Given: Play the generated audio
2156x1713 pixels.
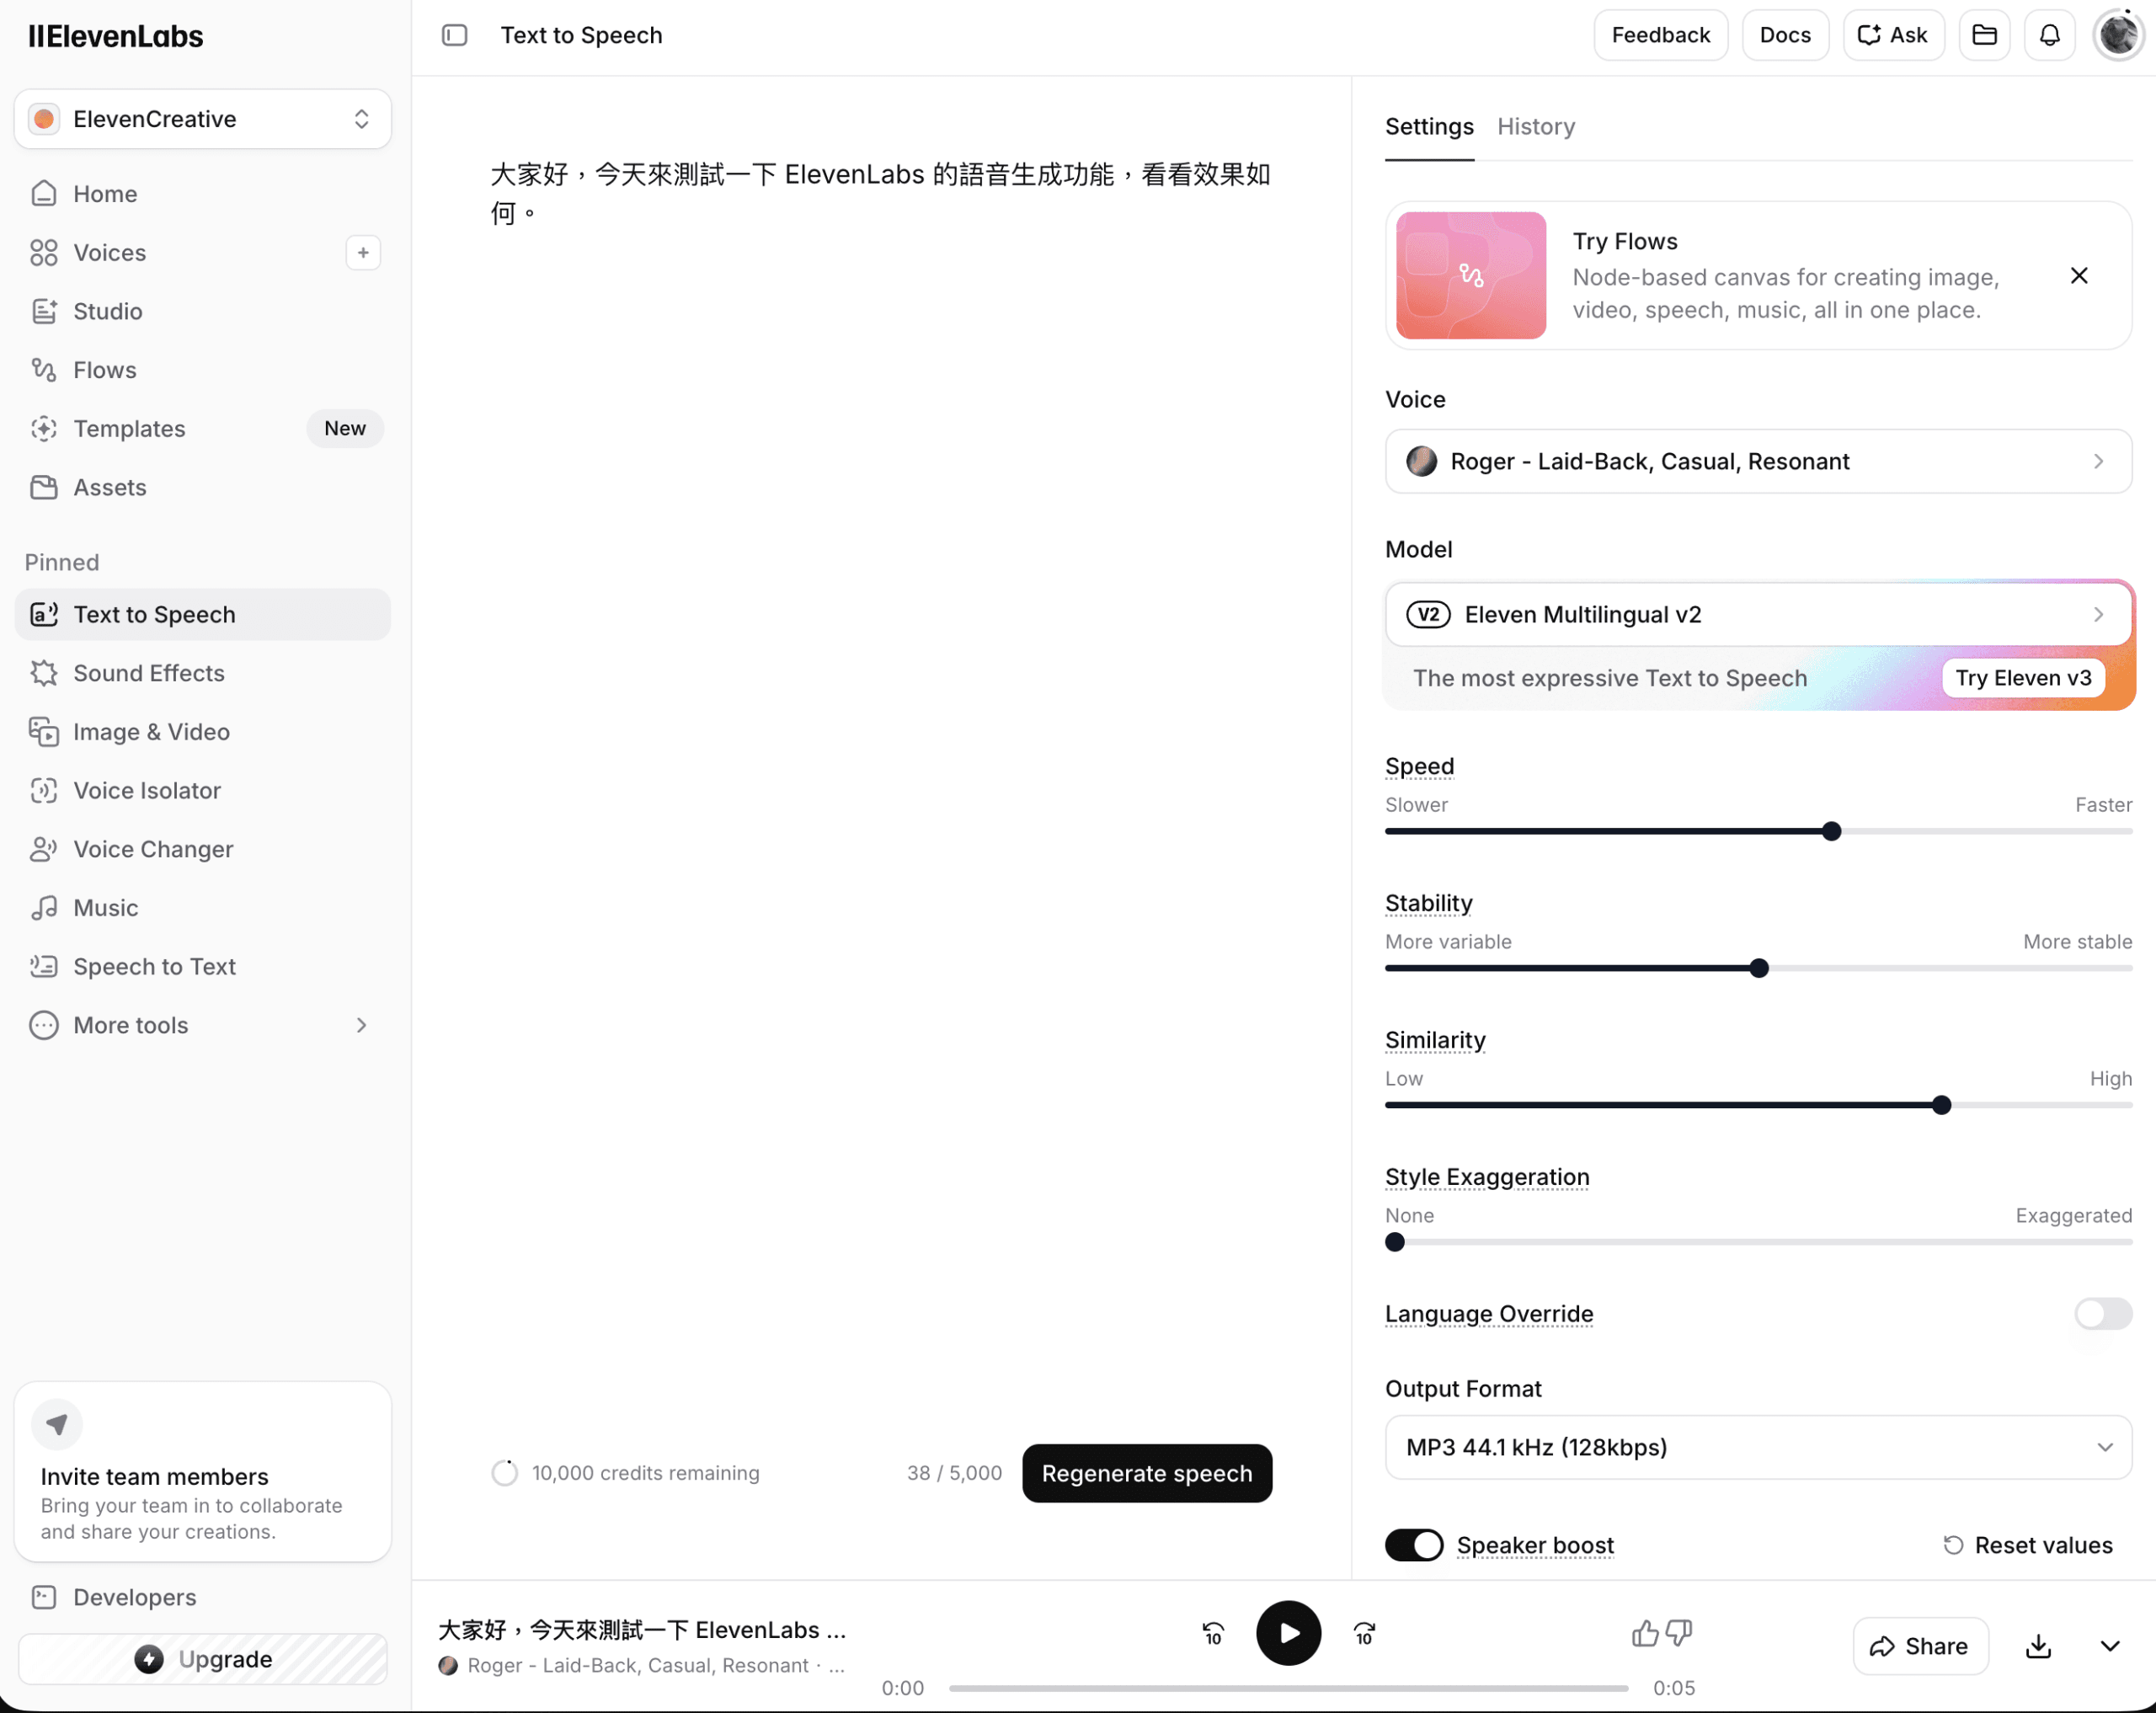Looking at the screenshot, I should (x=1288, y=1633).
